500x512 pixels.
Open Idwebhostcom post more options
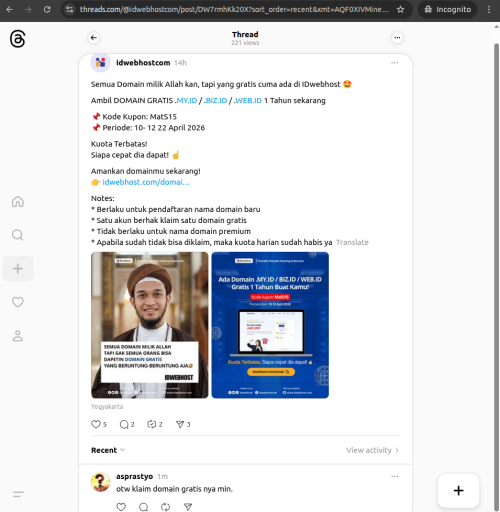pos(395,63)
